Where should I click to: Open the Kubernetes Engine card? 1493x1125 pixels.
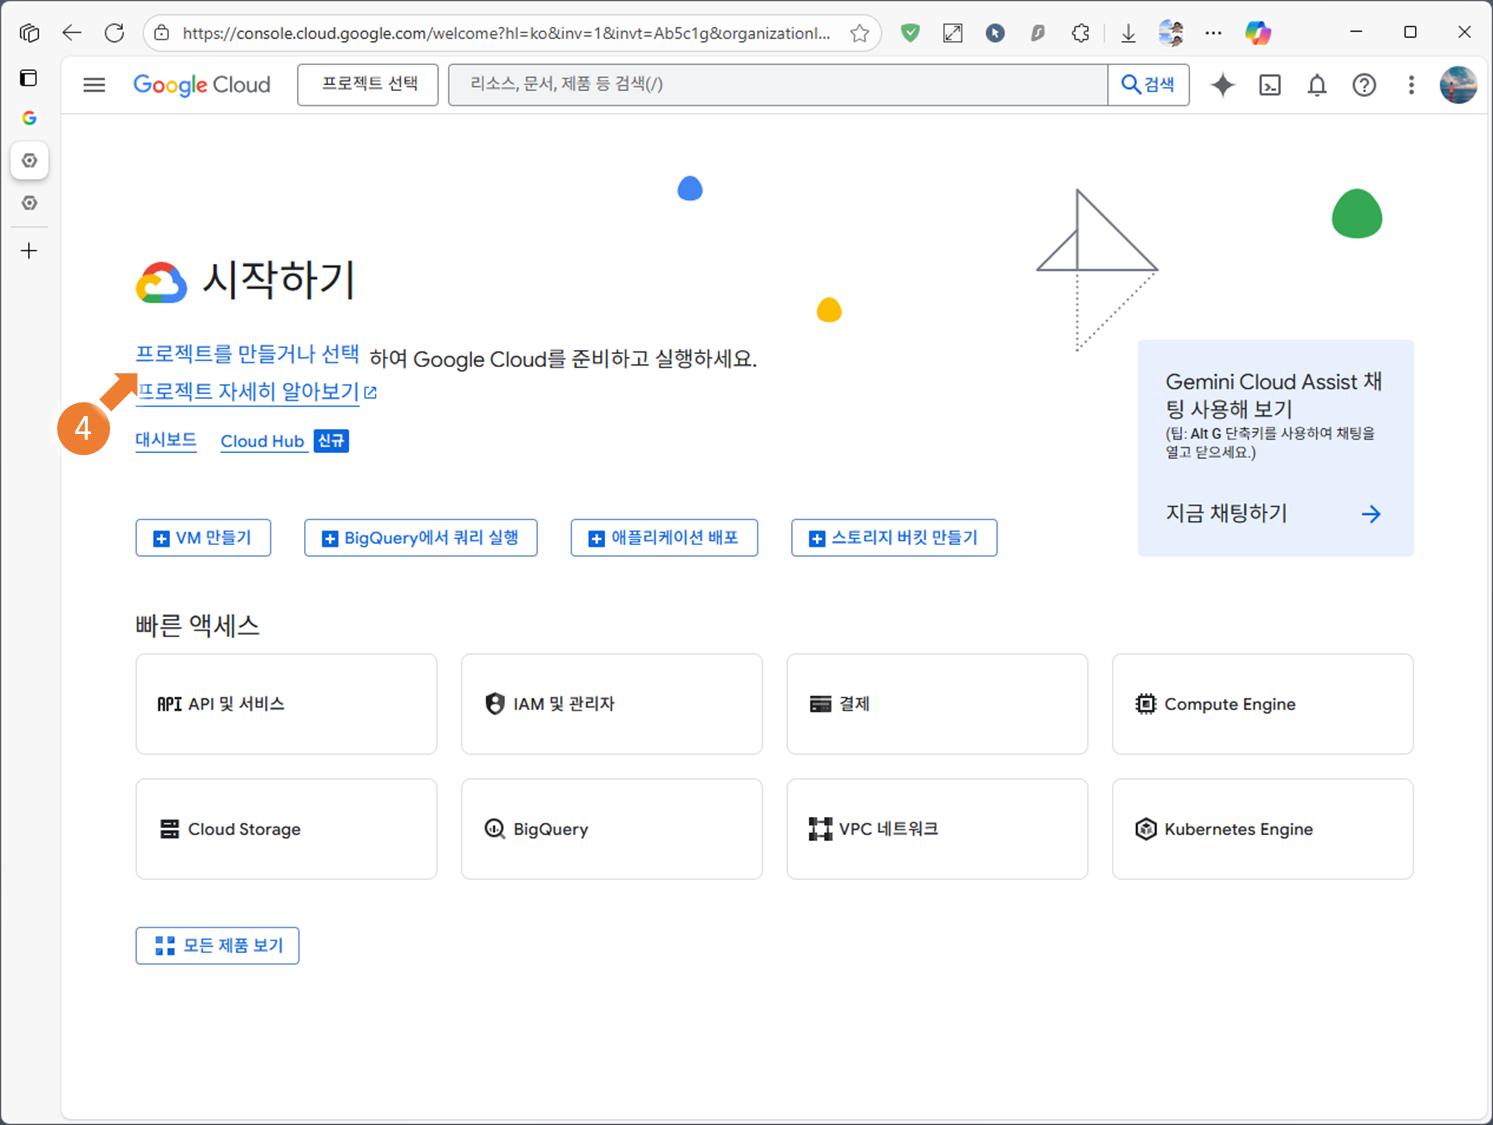tap(1263, 829)
